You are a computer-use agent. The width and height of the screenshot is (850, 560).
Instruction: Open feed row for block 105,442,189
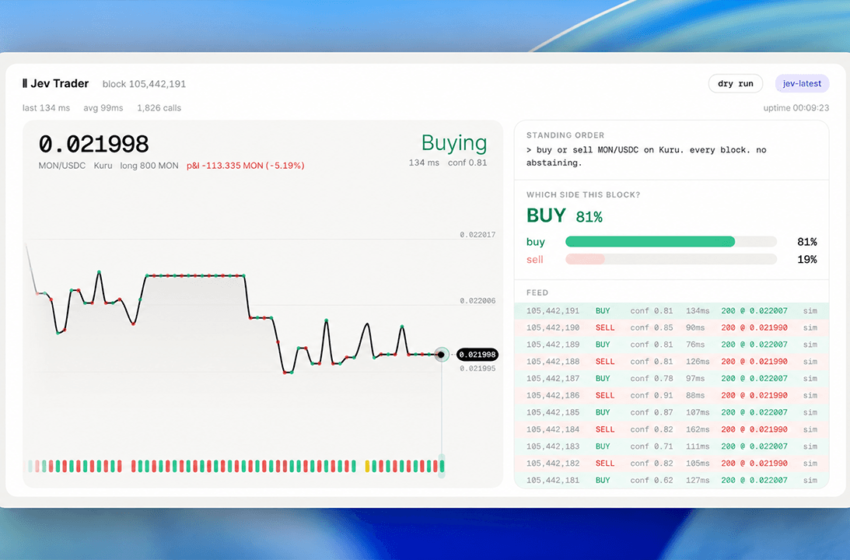click(671, 344)
